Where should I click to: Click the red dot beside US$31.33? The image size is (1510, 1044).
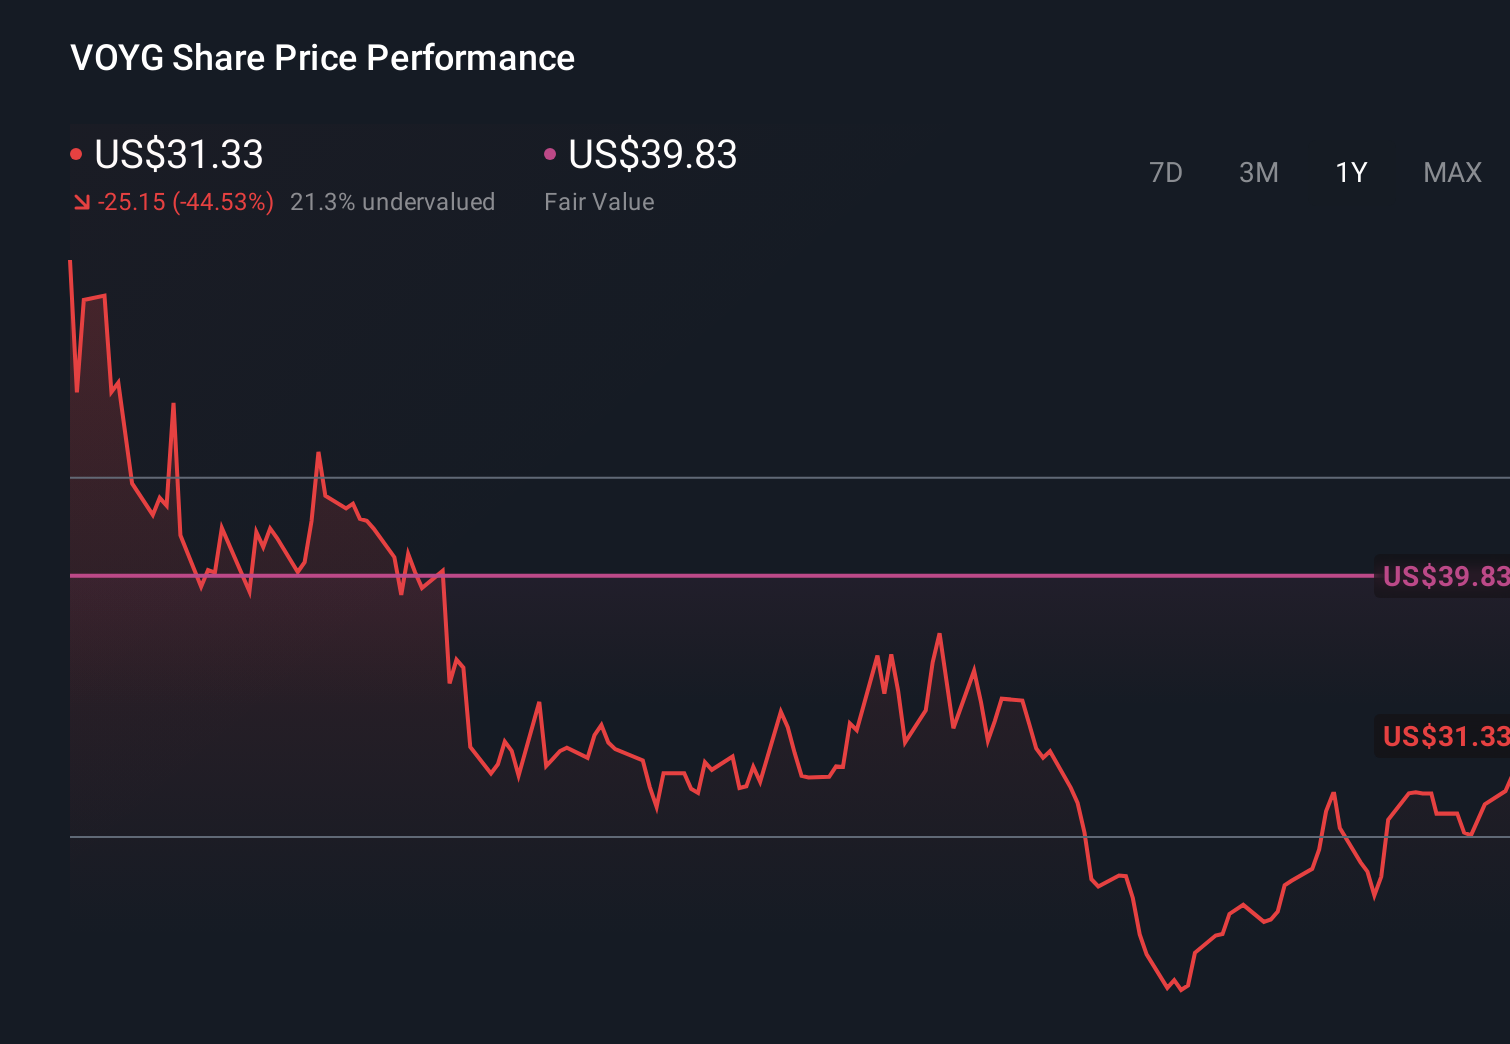click(x=76, y=154)
